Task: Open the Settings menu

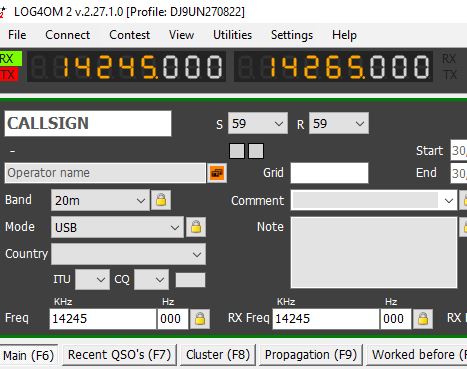Action: [x=292, y=35]
